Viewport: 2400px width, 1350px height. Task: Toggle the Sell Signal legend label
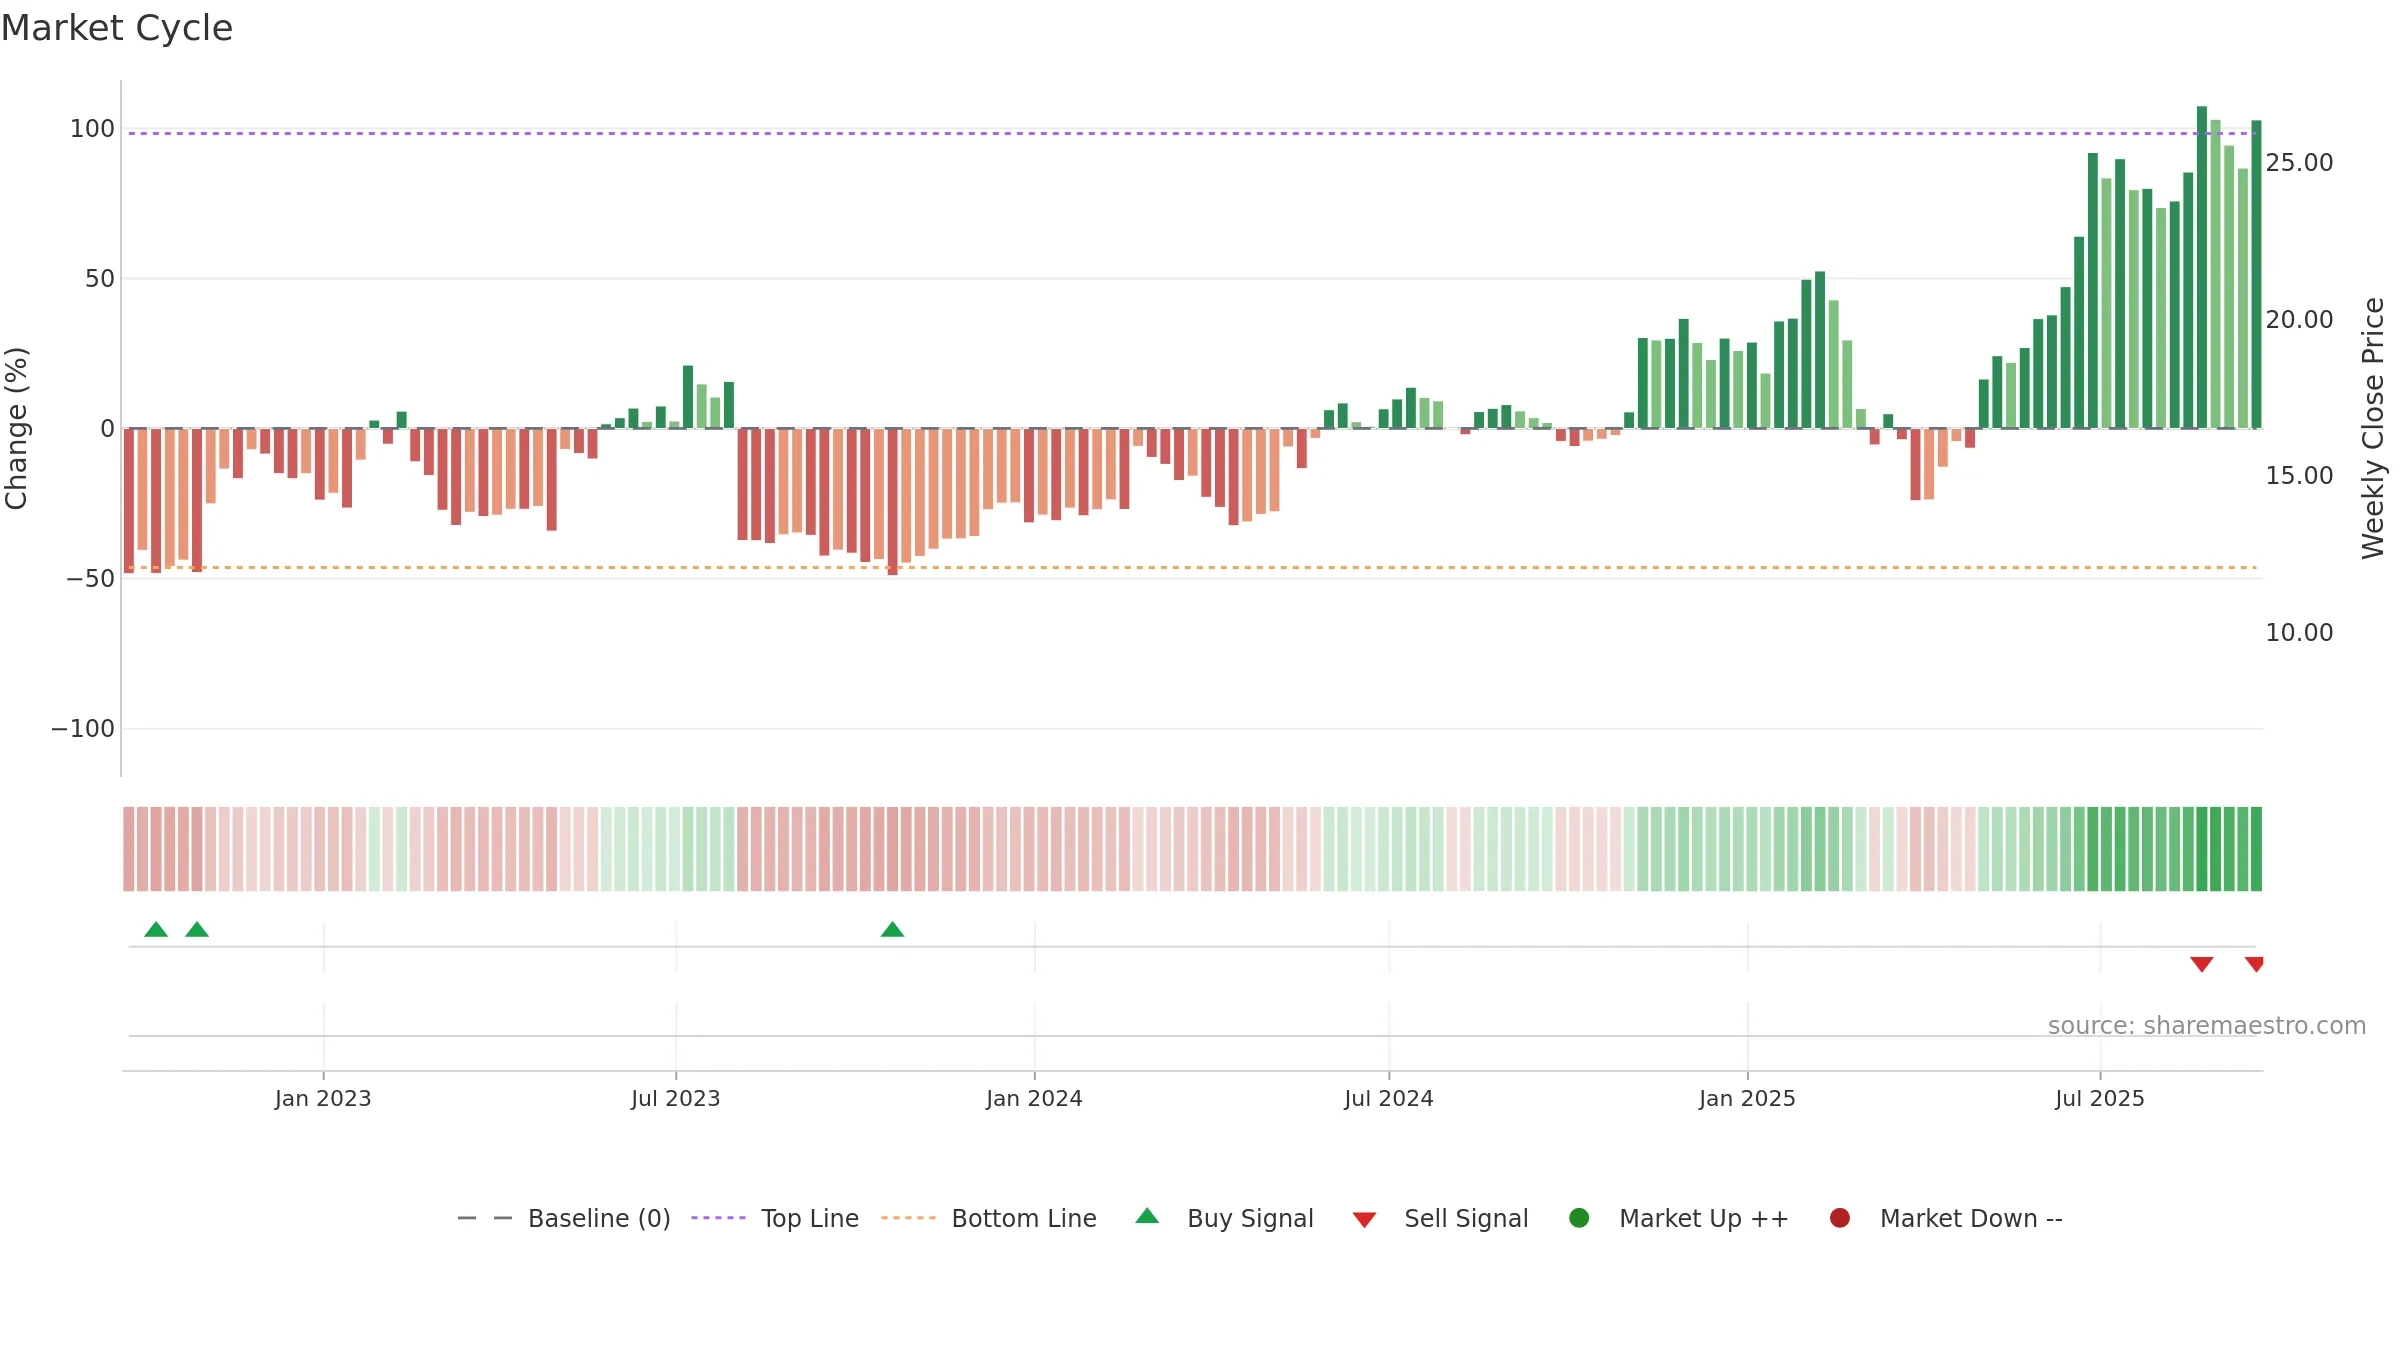point(1466,1218)
